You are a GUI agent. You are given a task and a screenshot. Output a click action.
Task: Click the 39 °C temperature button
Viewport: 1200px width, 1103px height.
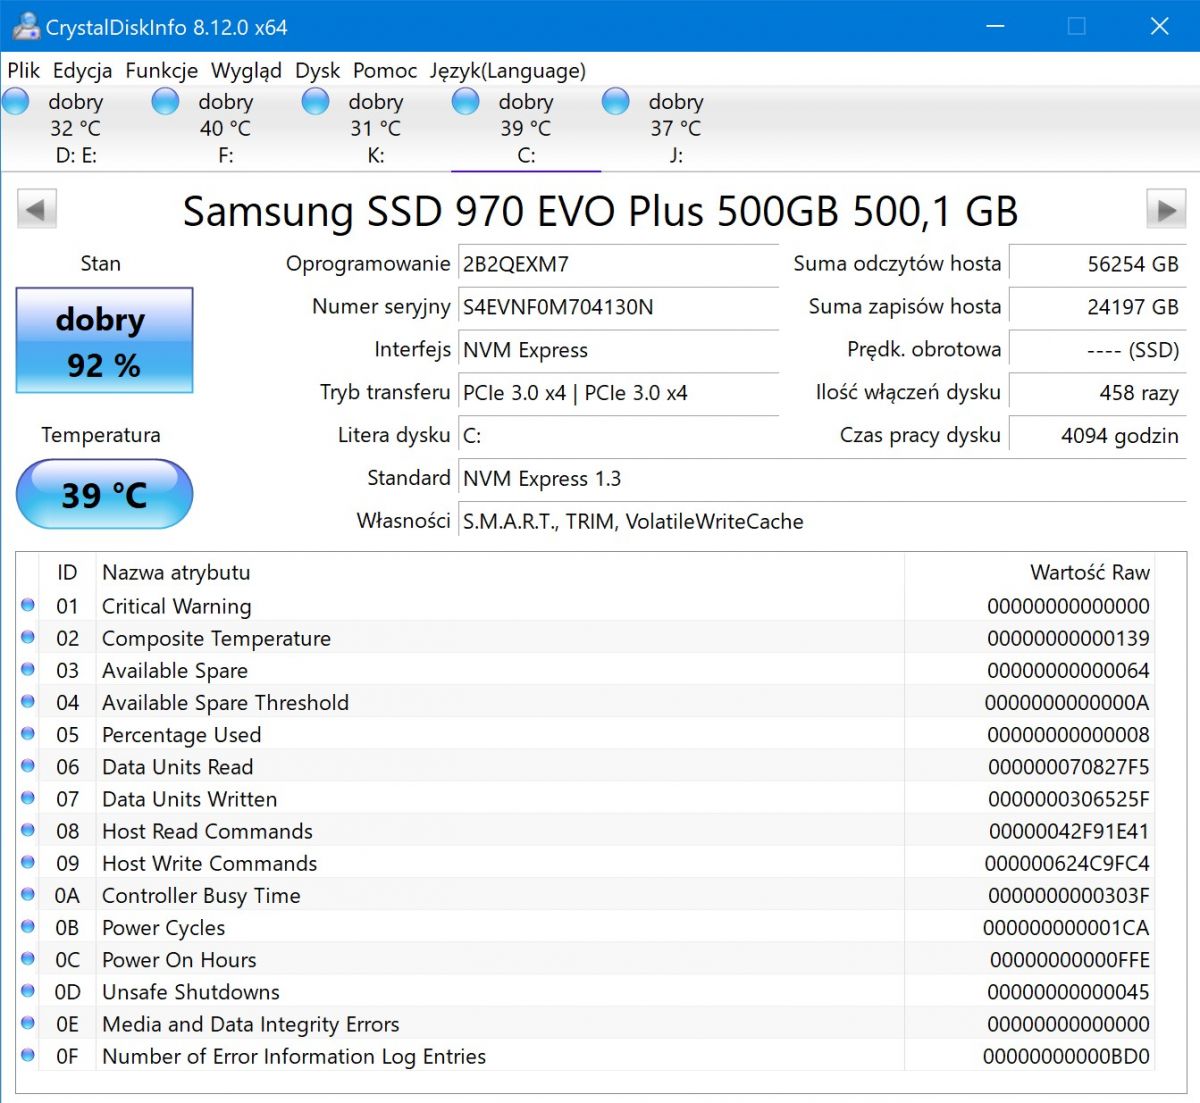[x=104, y=494]
